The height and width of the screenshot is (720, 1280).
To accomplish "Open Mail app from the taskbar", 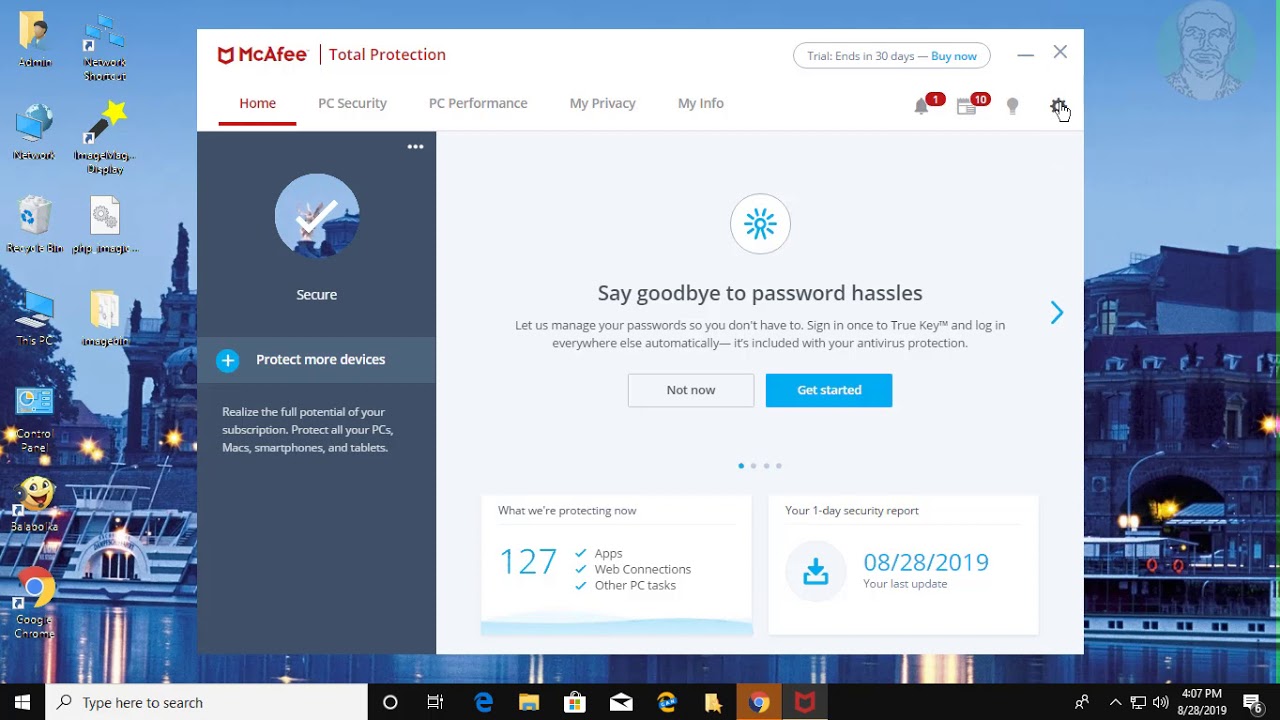I will [x=621, y=702].
